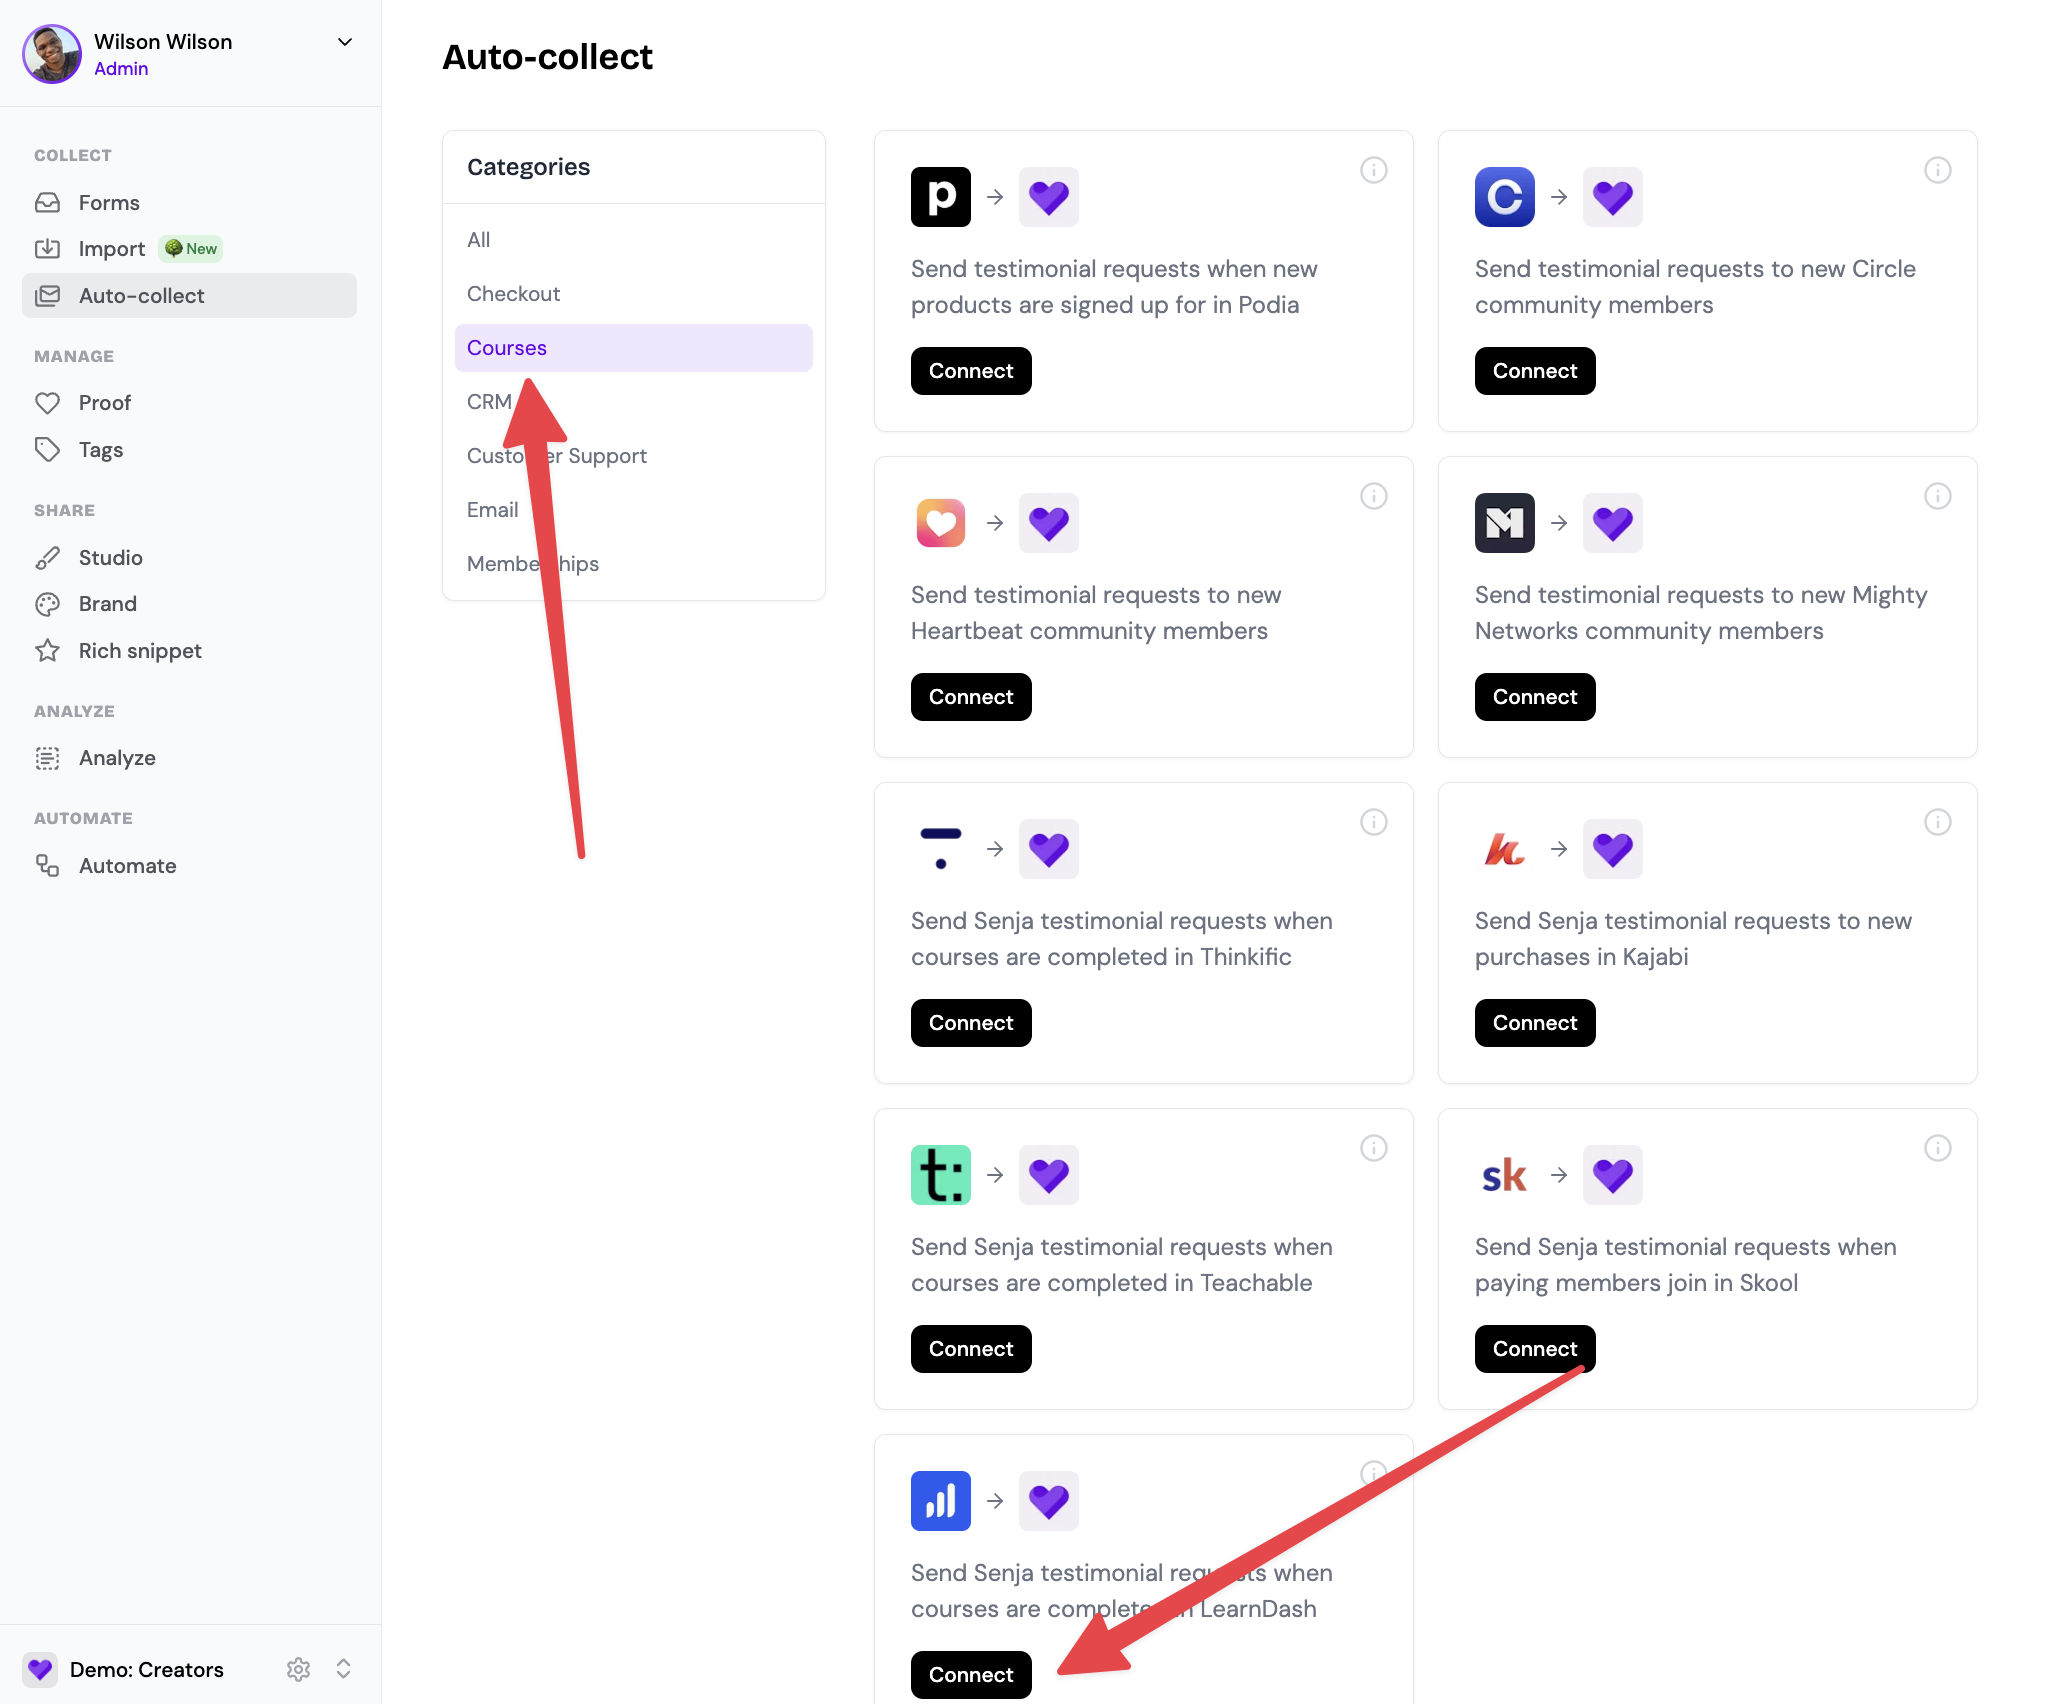Show info for the Mighty Networks card
Viewport: 2072px width, 1704px height.
(x=1938, y=496)
